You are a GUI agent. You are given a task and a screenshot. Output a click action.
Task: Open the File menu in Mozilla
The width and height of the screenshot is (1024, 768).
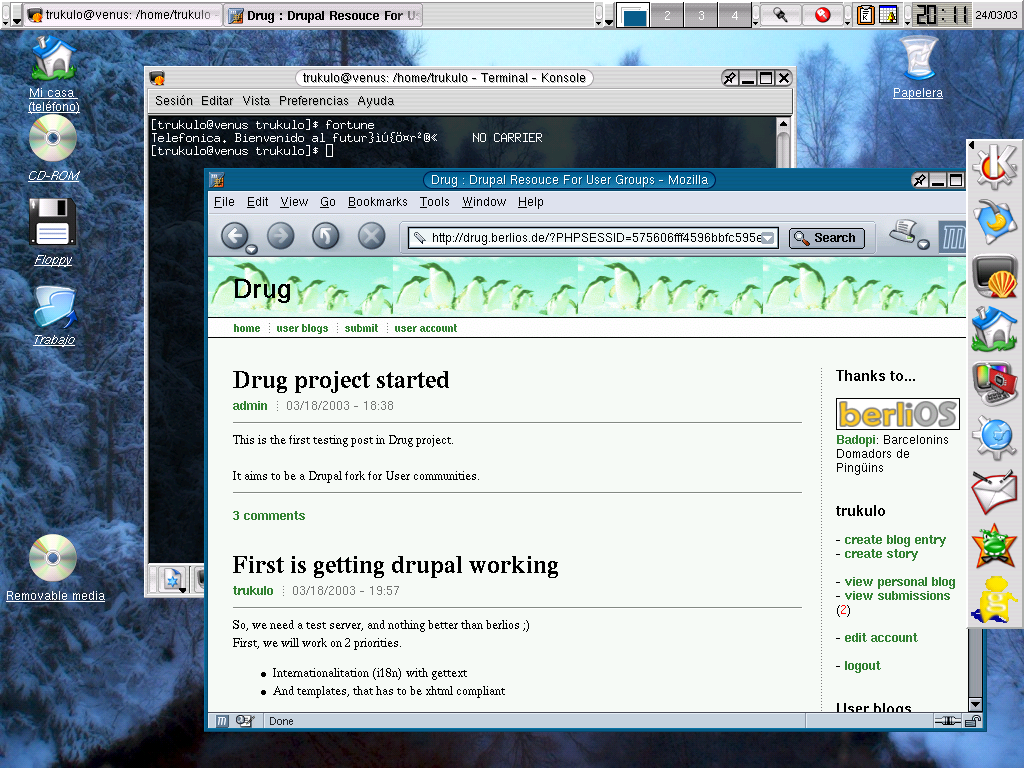(x=224, y=202)
